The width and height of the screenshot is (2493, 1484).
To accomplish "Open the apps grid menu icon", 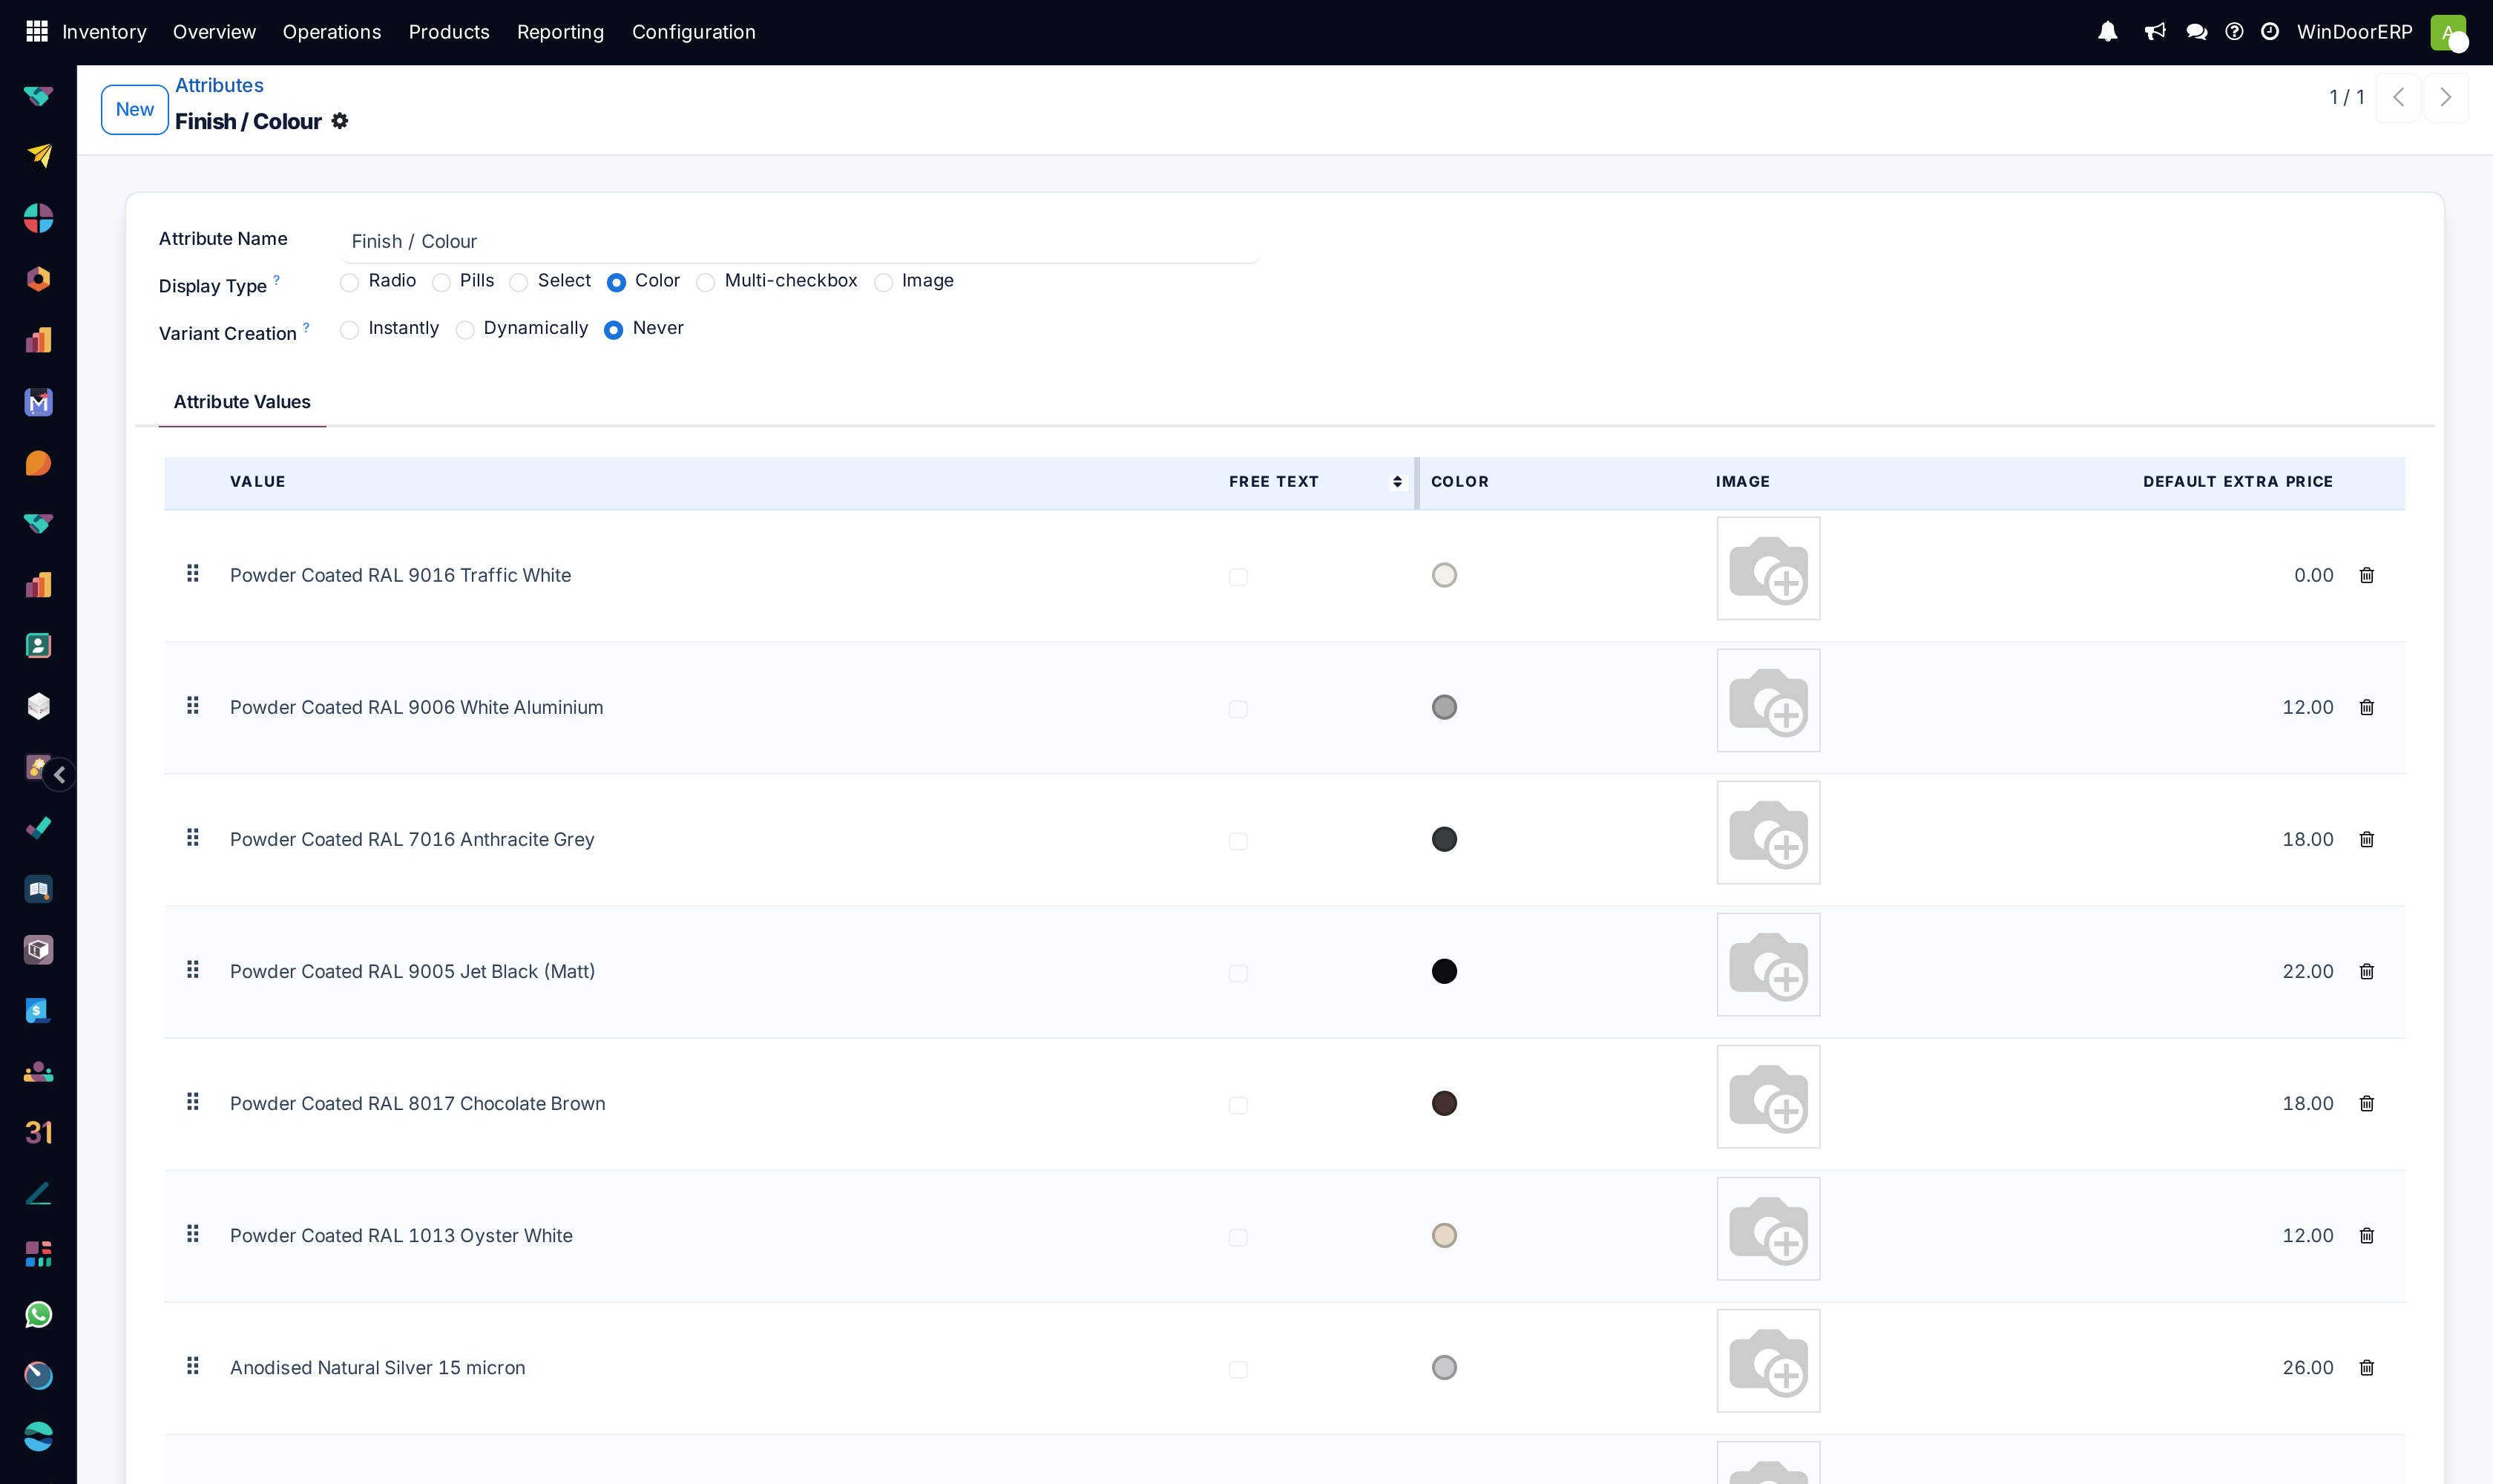I will (x=37, y=31).
